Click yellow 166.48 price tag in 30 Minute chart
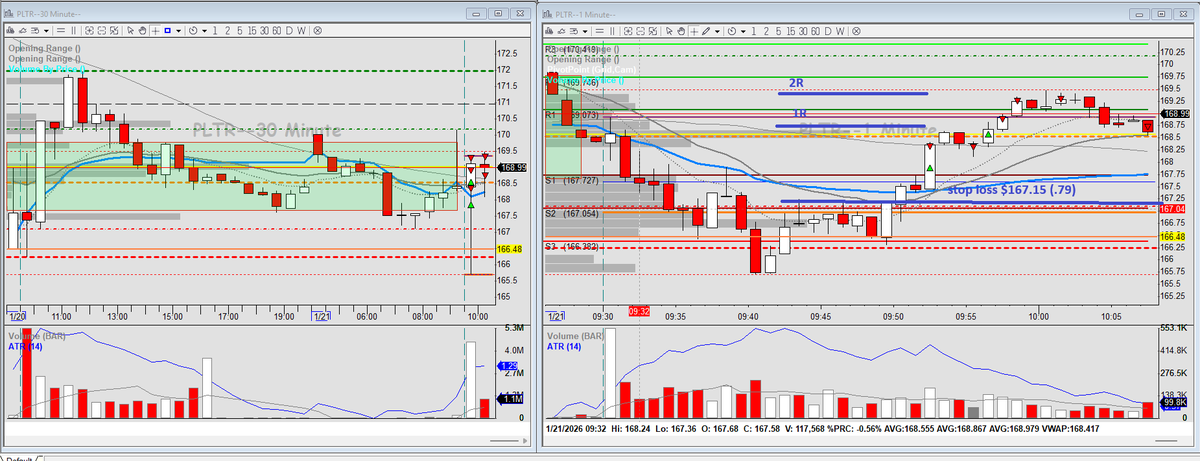 (509, 249)
